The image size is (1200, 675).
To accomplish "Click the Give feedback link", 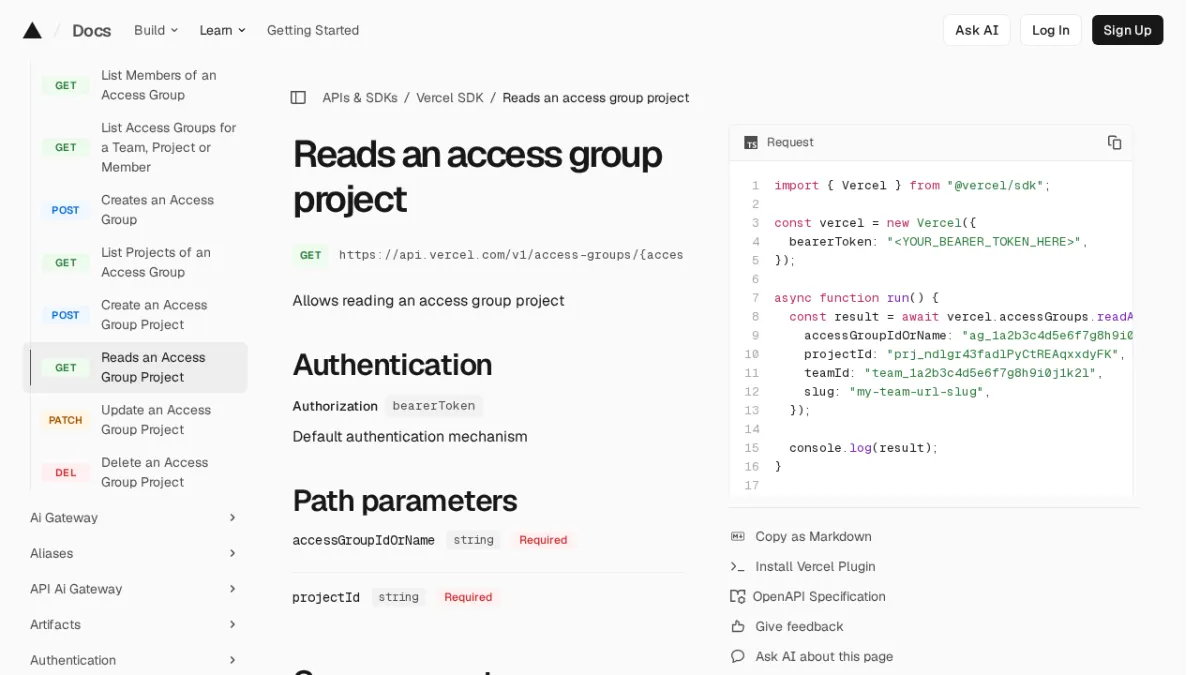I will [800, 627].
